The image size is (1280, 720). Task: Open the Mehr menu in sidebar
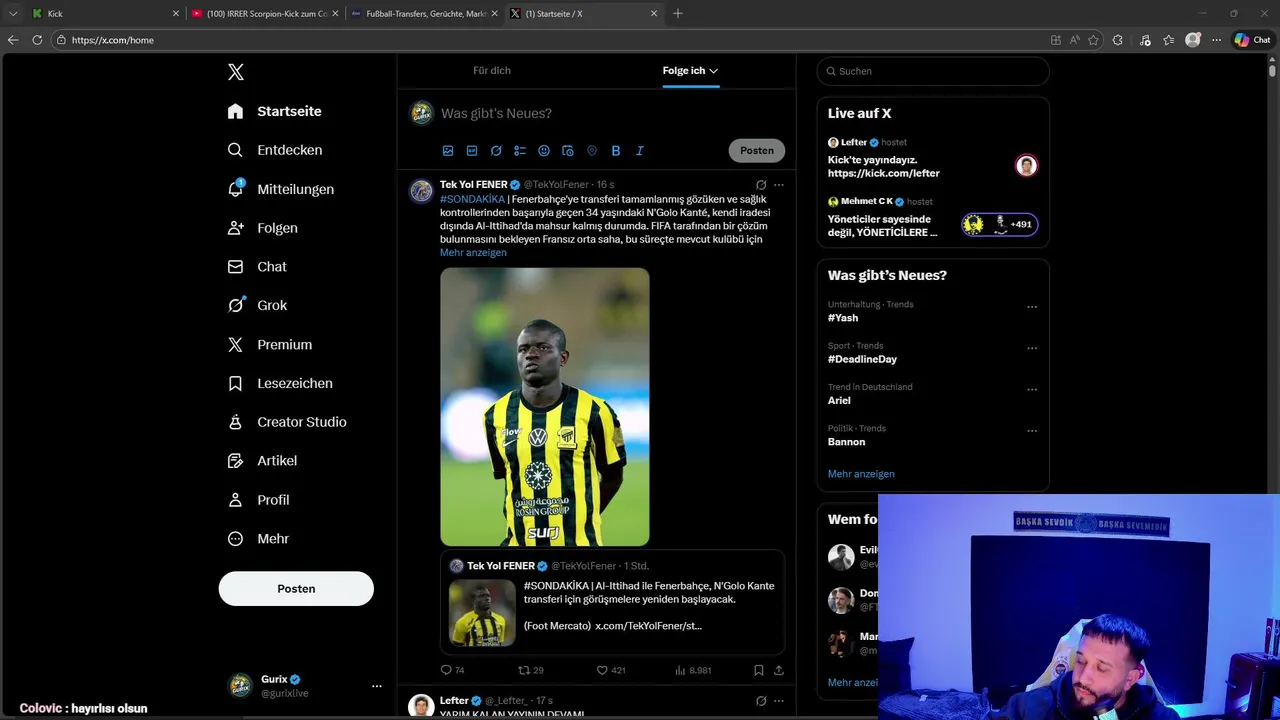coord(257,539)
